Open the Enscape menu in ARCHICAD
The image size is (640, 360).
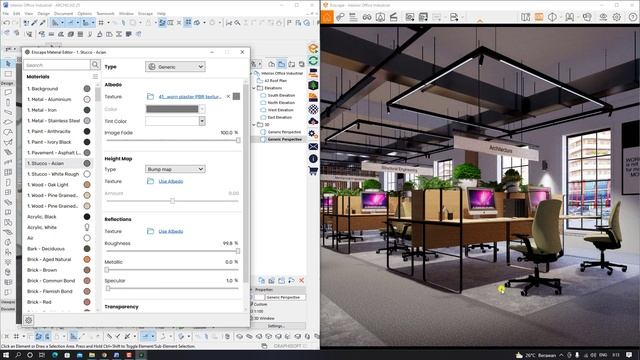[x=145, y=13]
